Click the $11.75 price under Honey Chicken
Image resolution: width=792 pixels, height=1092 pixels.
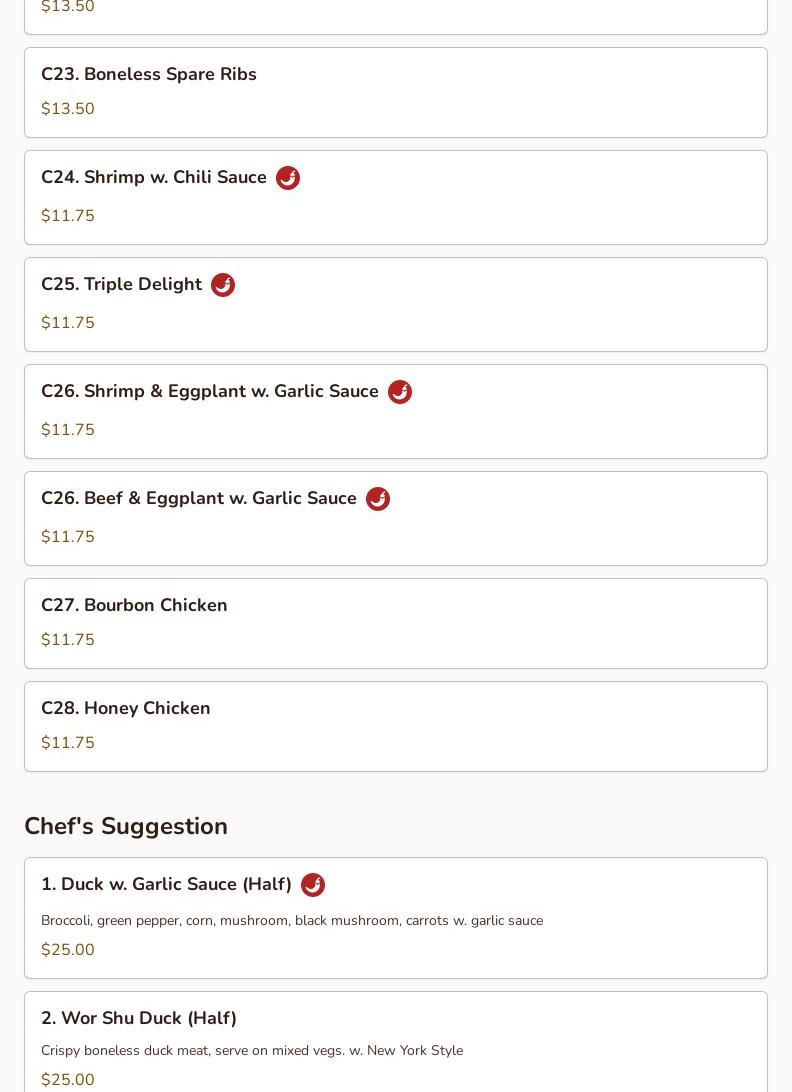click(x=68, y=742)
